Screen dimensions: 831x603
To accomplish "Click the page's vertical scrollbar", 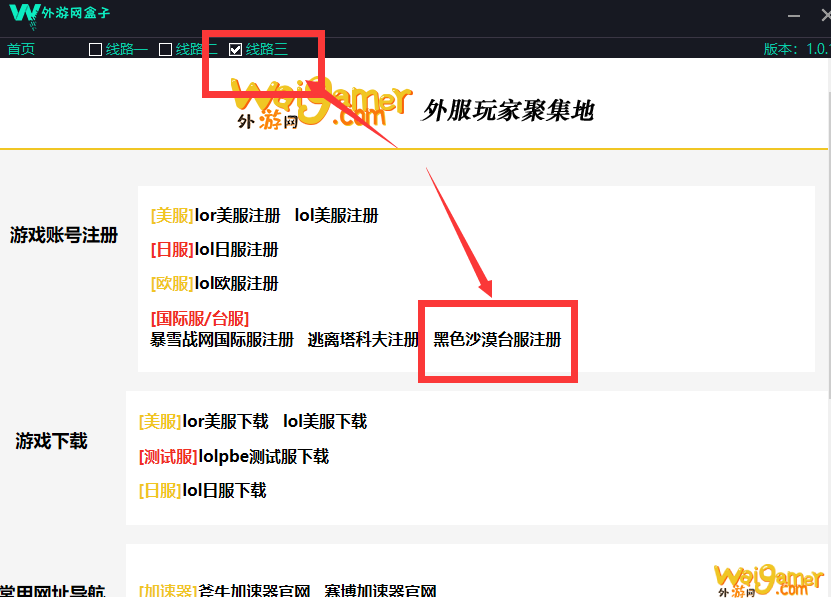I will pyautogui.click(x=828, y=244).
